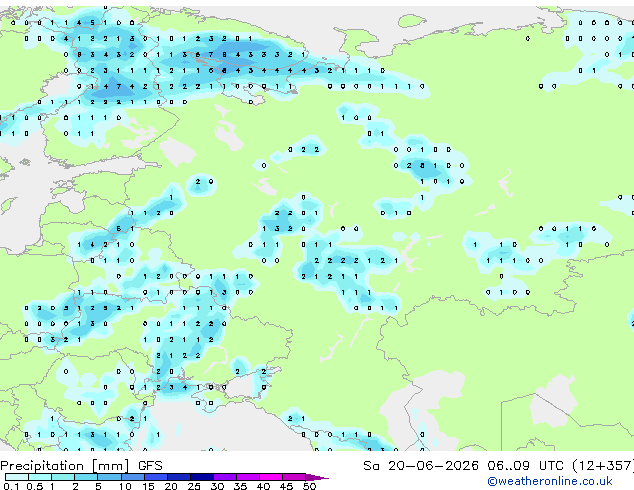The width and height of the screenshot is (634, 490).
Task: Click the 35–40 mm violet swatch
Action: [x=248, y=477]
